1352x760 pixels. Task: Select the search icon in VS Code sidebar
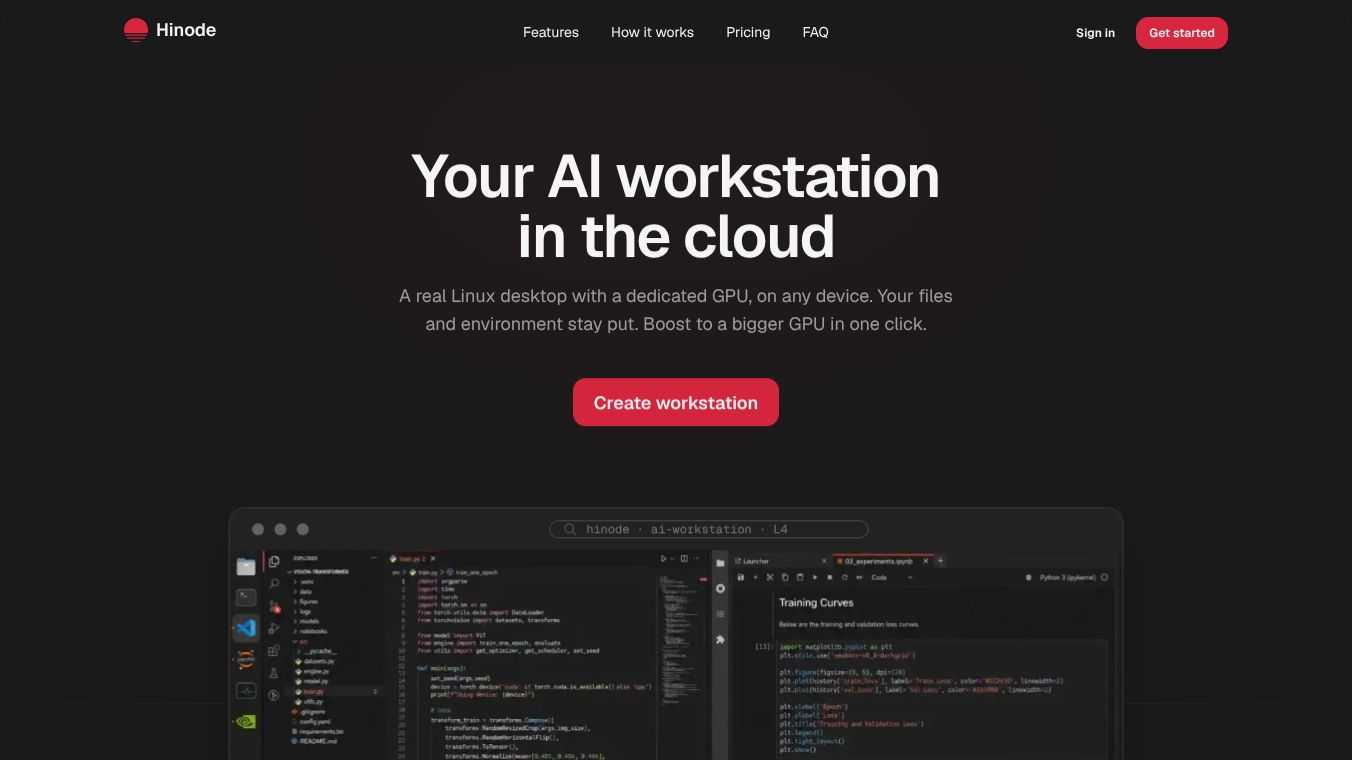[x=274, y=583]
